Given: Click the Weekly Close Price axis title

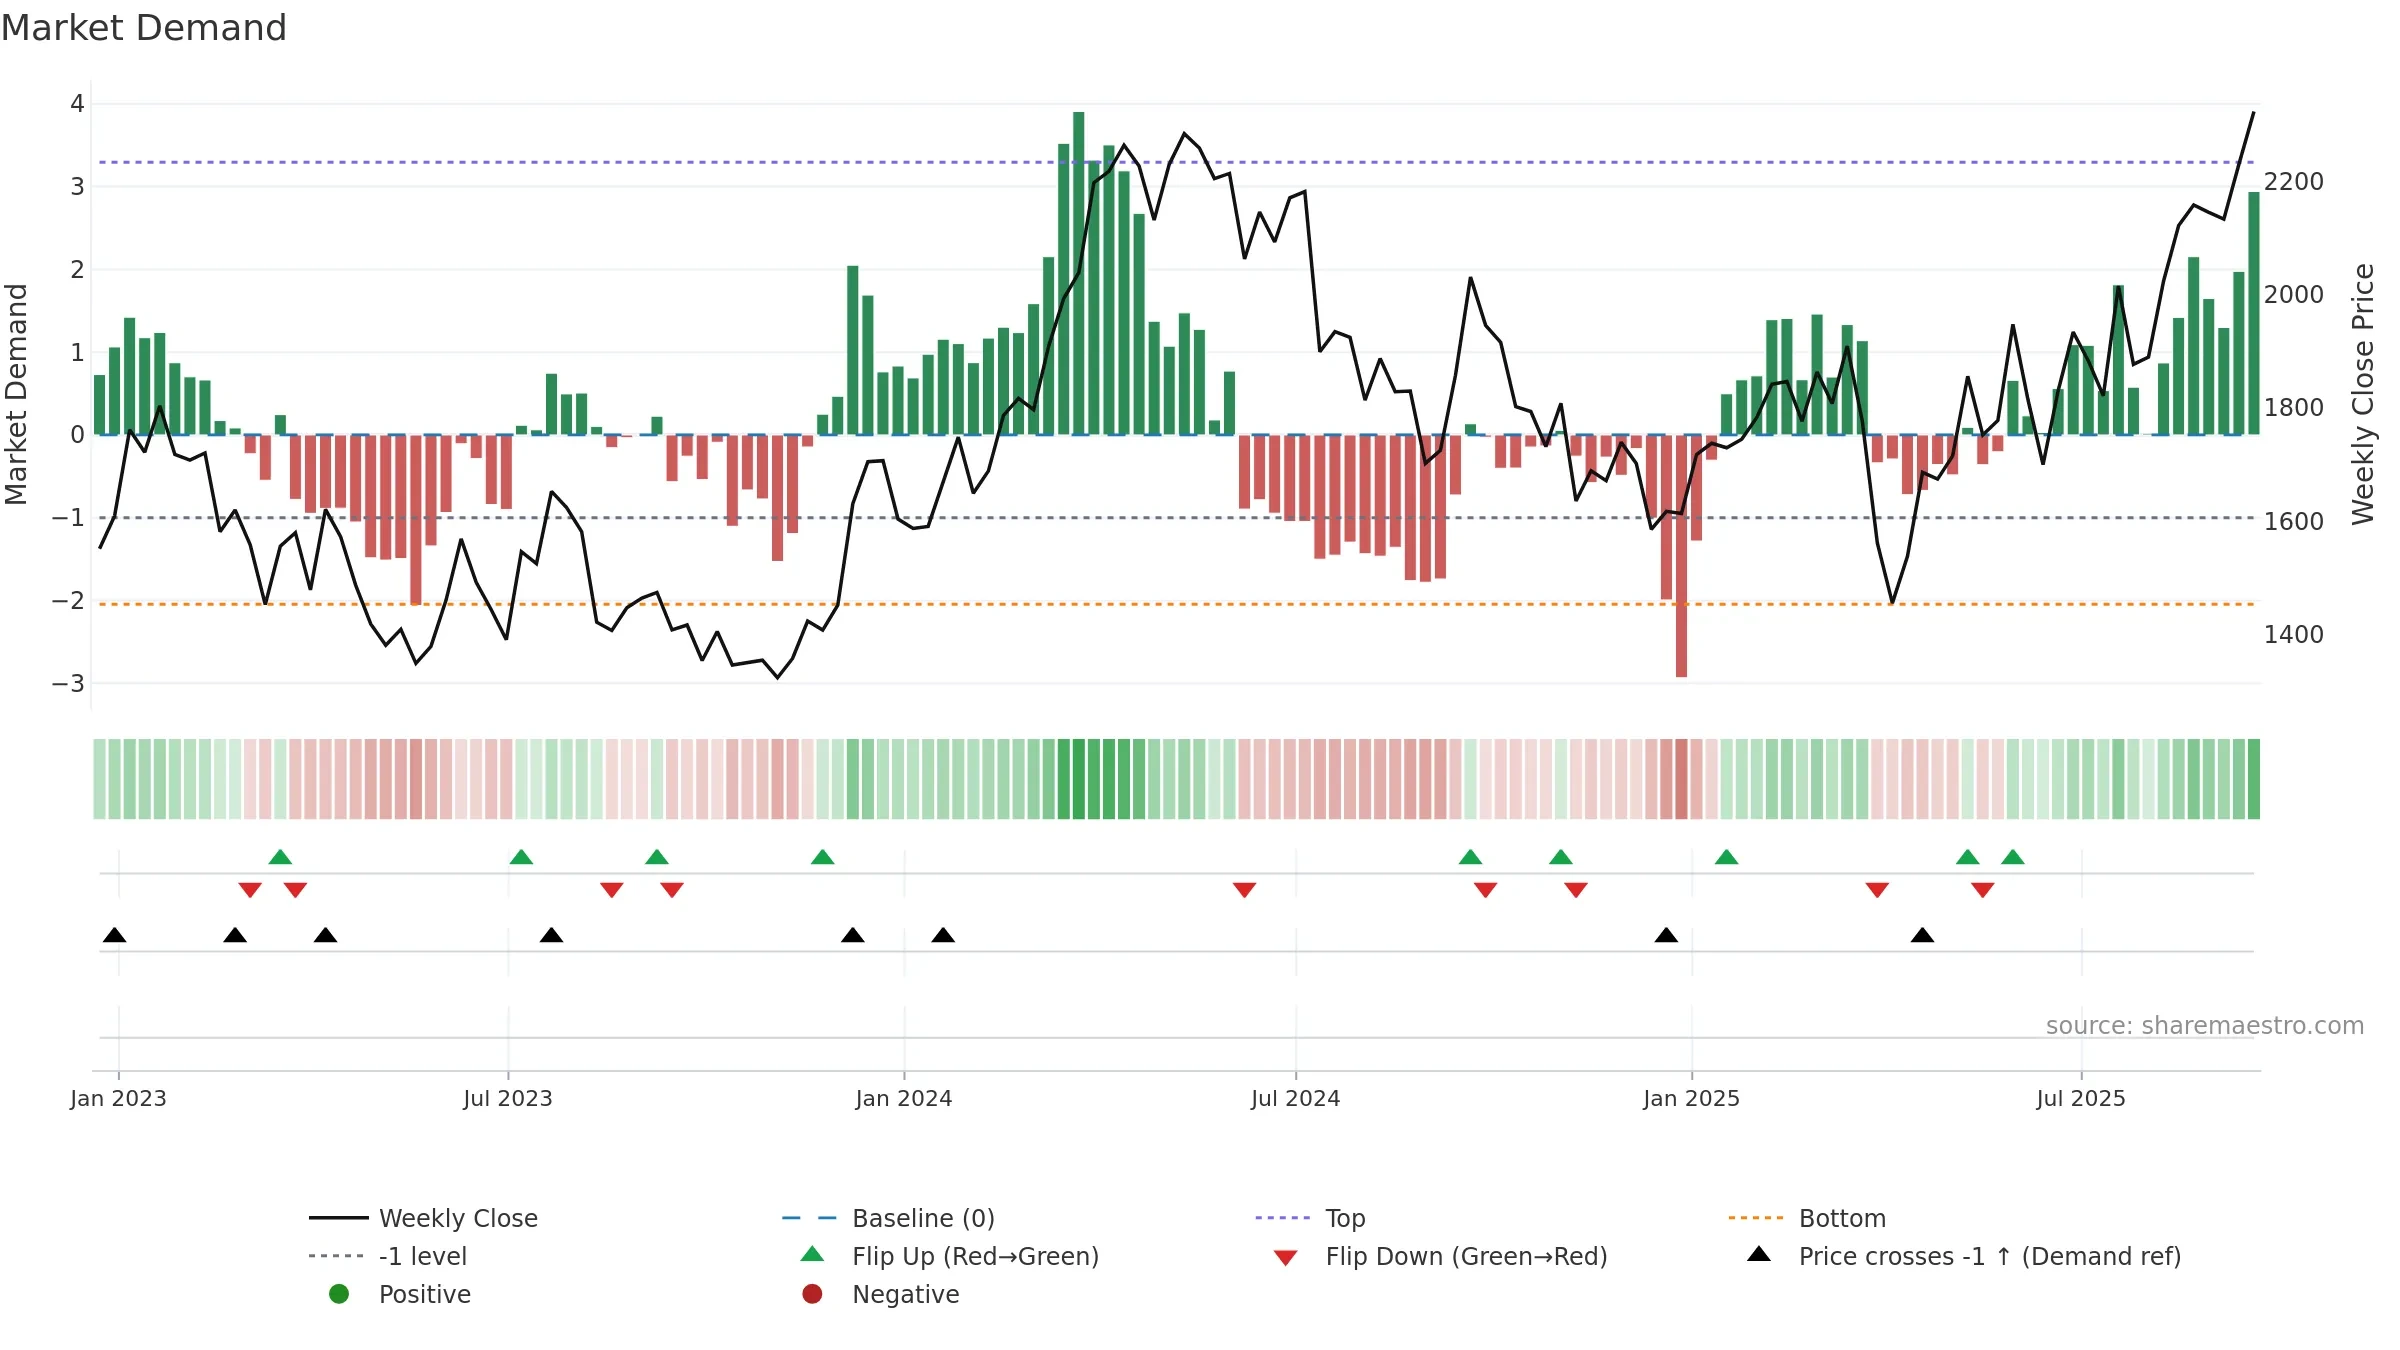Looking at the screenshot, I should pyautogui.click(x=2363, y=394).
